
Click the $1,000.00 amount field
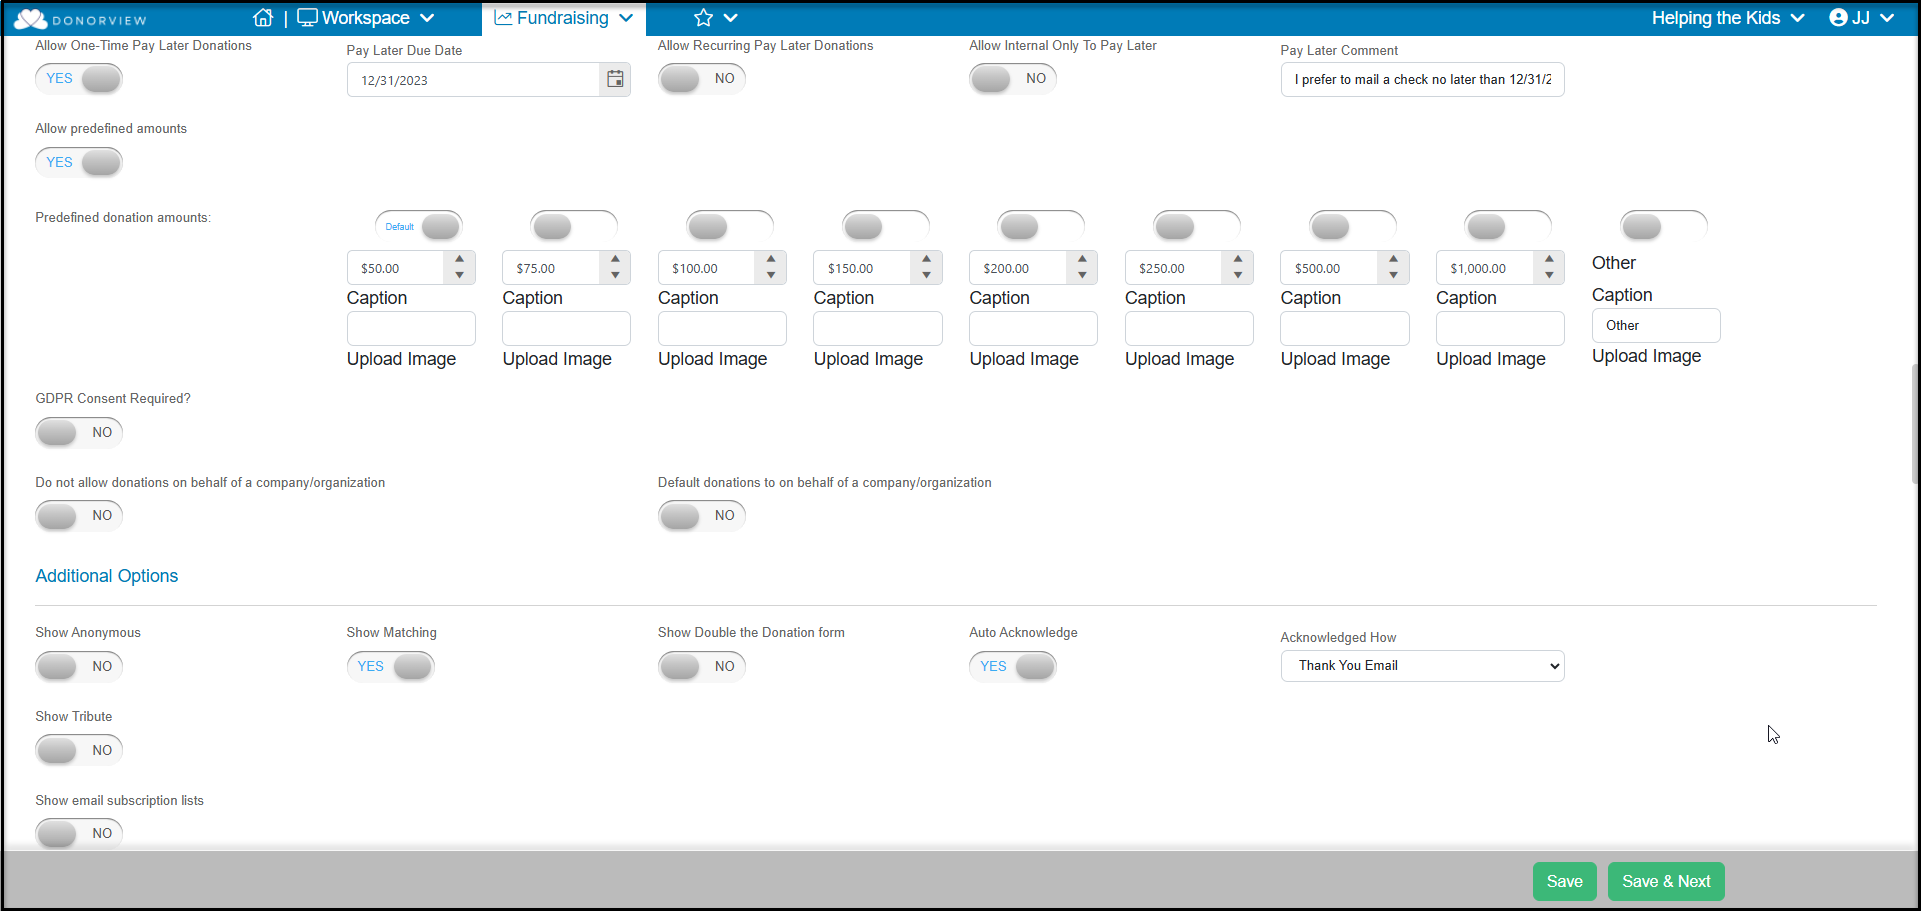point(1484,268)
